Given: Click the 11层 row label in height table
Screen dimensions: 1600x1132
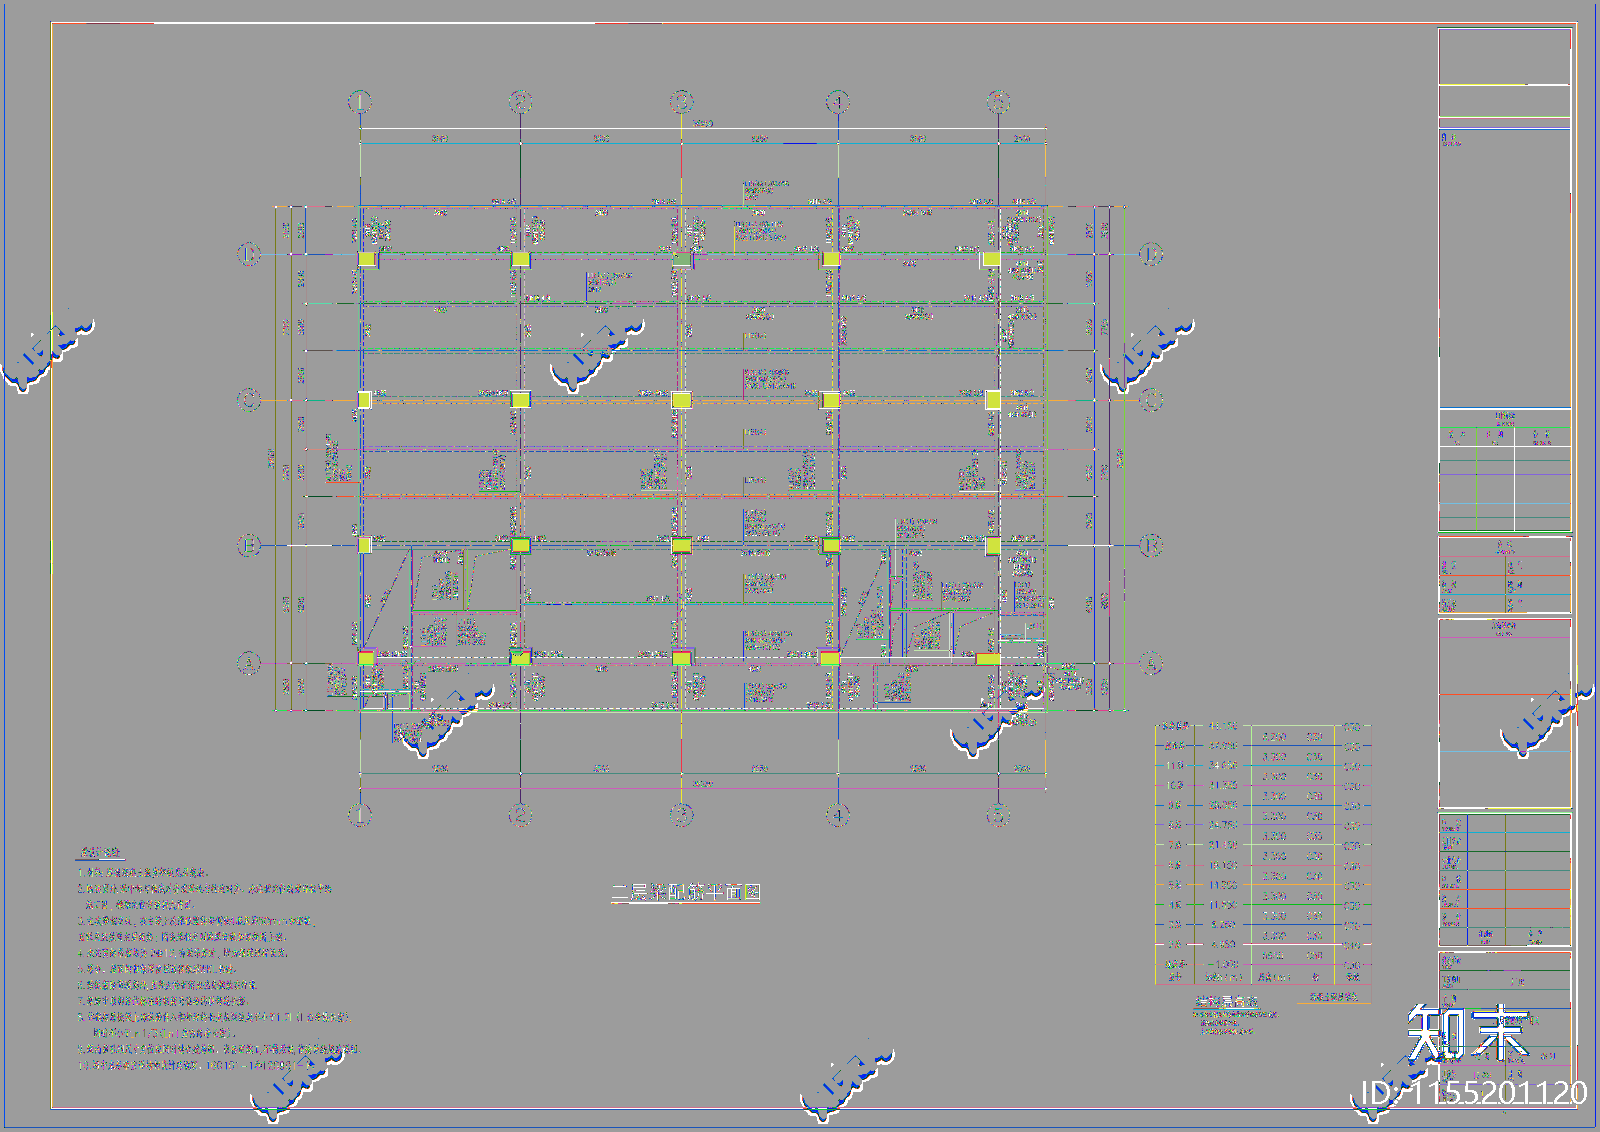Looking at the screenshot, I should pyautogui.click(x=1175, y=765).
